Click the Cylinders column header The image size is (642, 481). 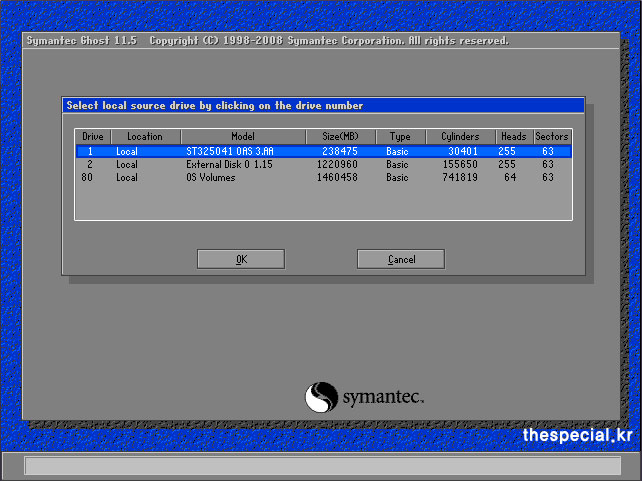click(460, 136)
